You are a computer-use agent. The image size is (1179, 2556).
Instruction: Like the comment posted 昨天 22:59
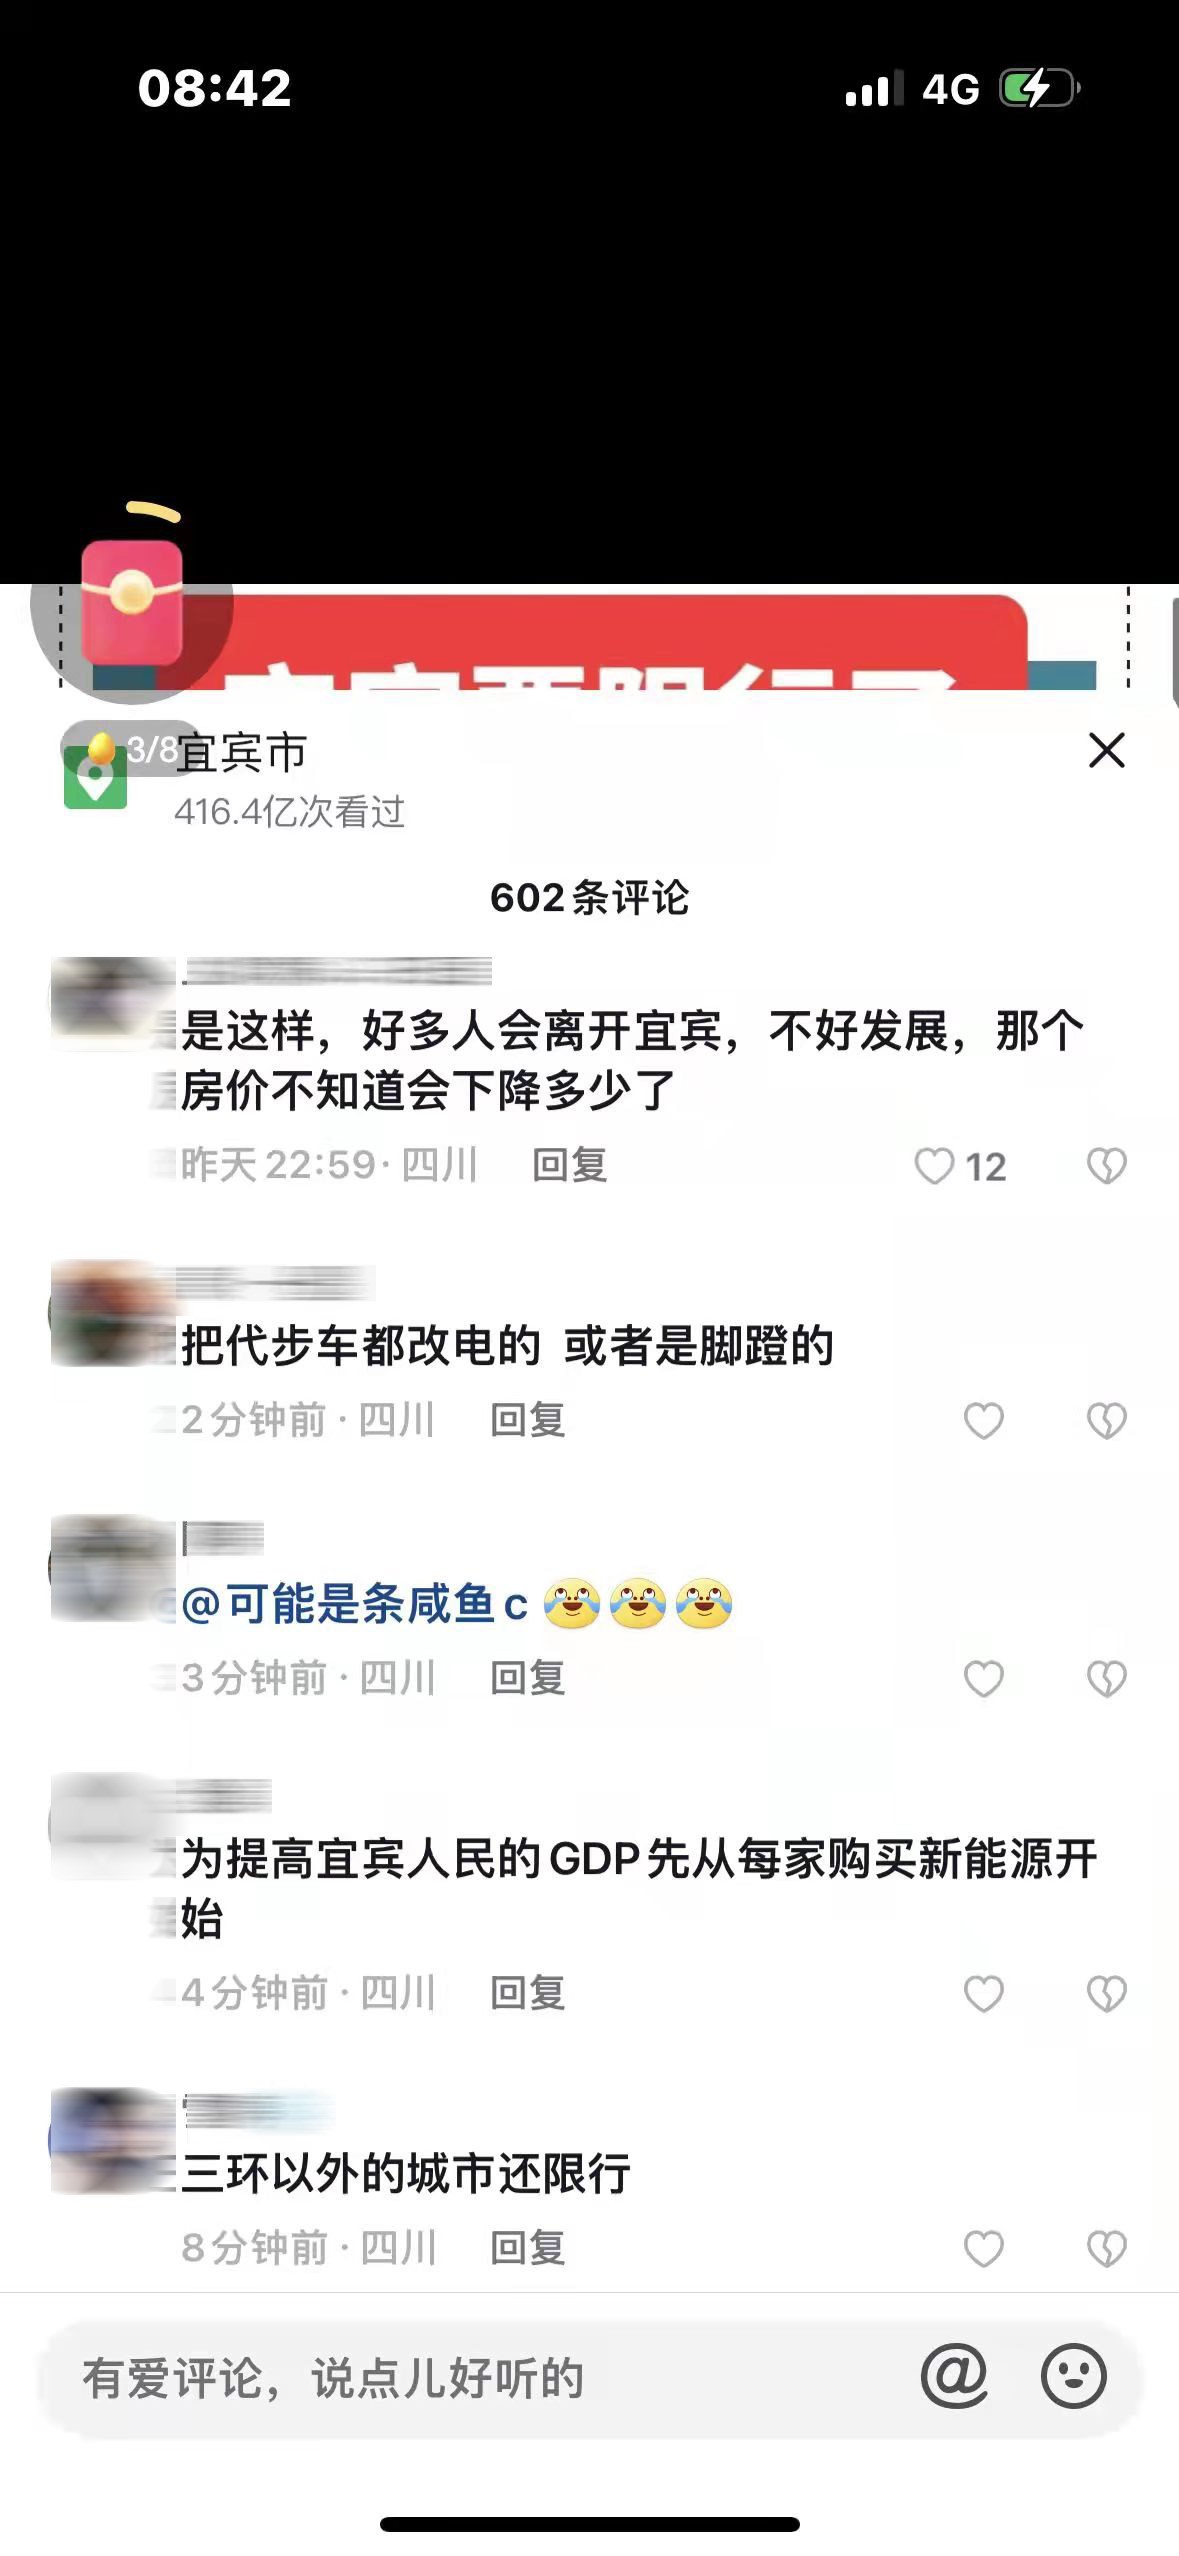935,1166
